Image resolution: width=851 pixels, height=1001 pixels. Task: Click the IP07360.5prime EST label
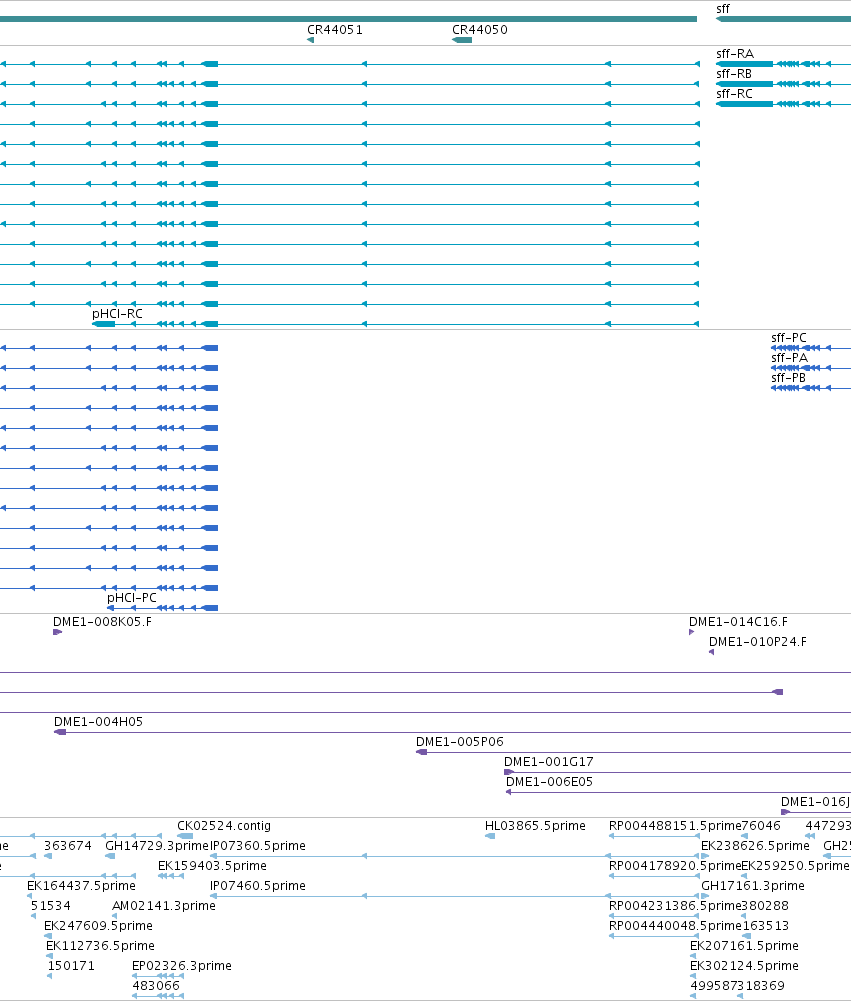(x=258, y=845)
